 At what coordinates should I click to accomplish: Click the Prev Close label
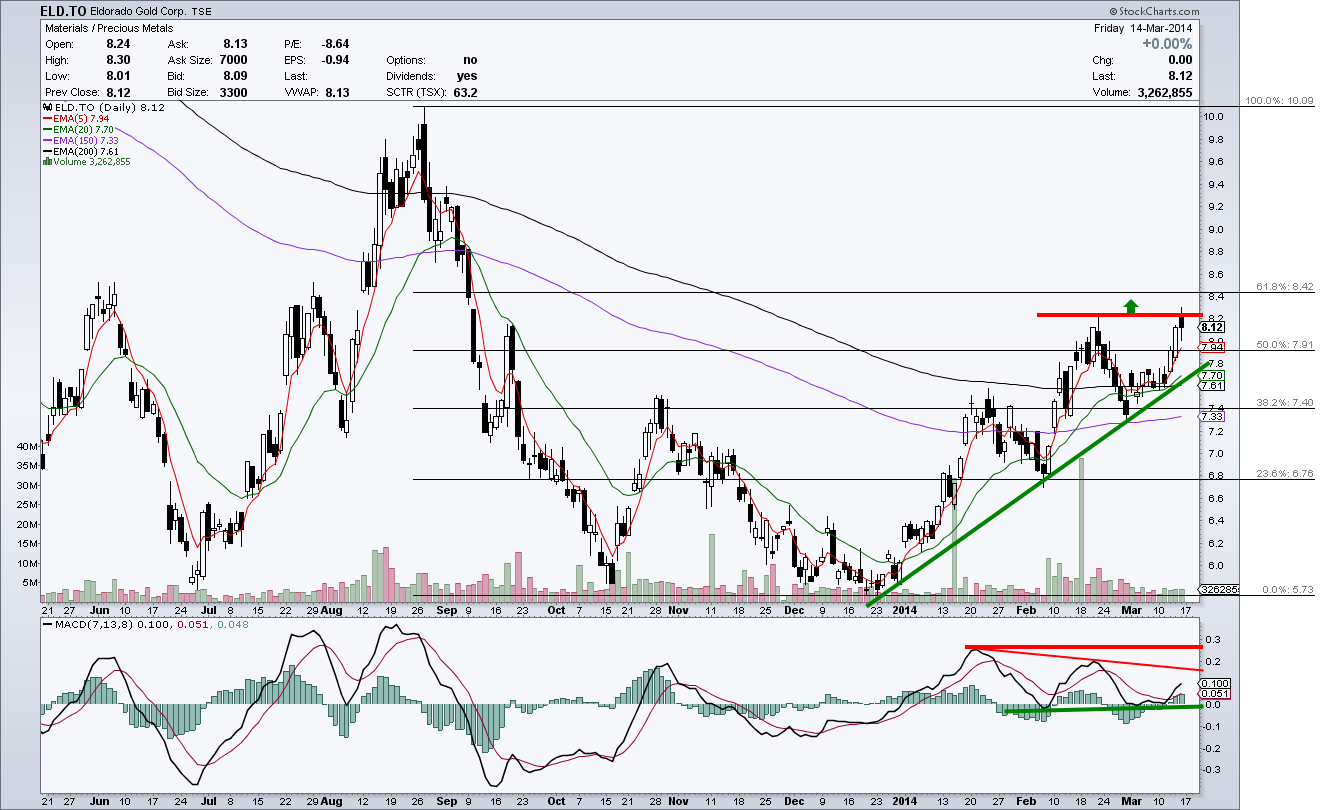pos(73,92)
